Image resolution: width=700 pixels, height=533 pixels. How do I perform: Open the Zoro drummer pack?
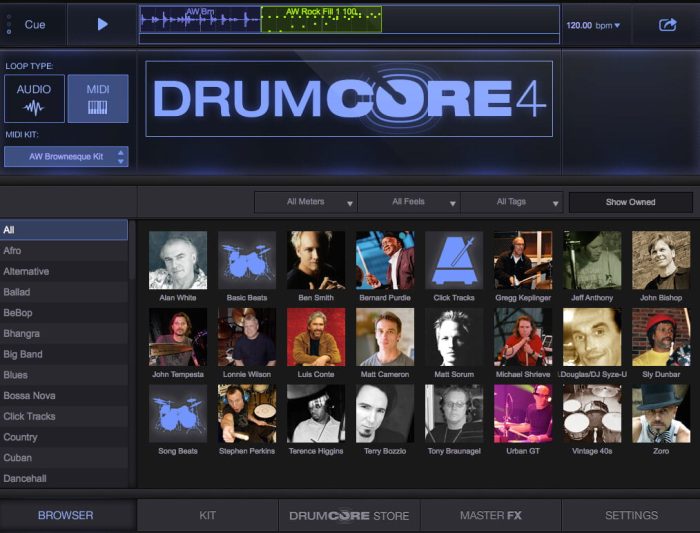661,414
